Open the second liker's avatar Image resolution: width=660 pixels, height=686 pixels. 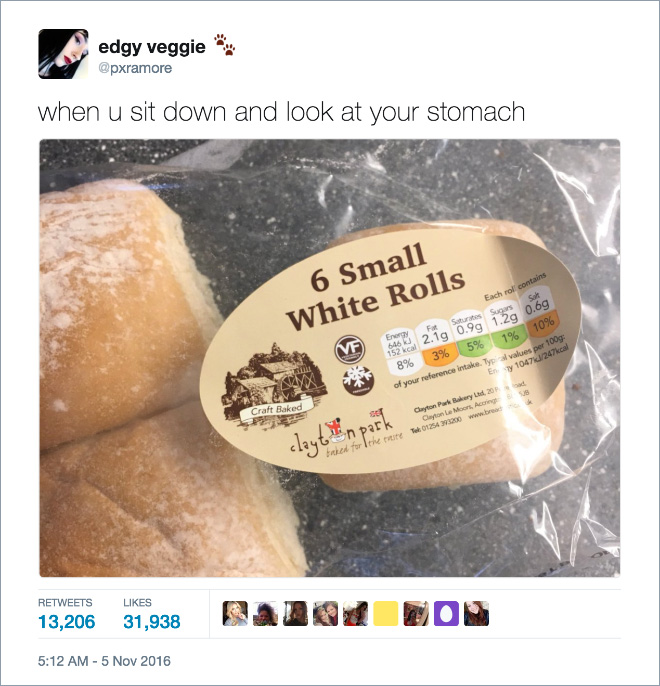click(x=265, y=613)
